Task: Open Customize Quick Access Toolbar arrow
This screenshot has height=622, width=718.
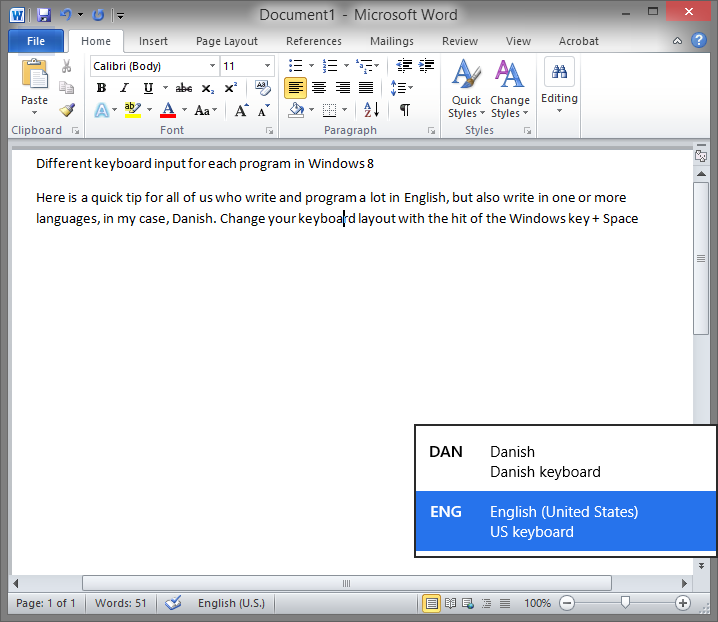Action: click(120, 16)
